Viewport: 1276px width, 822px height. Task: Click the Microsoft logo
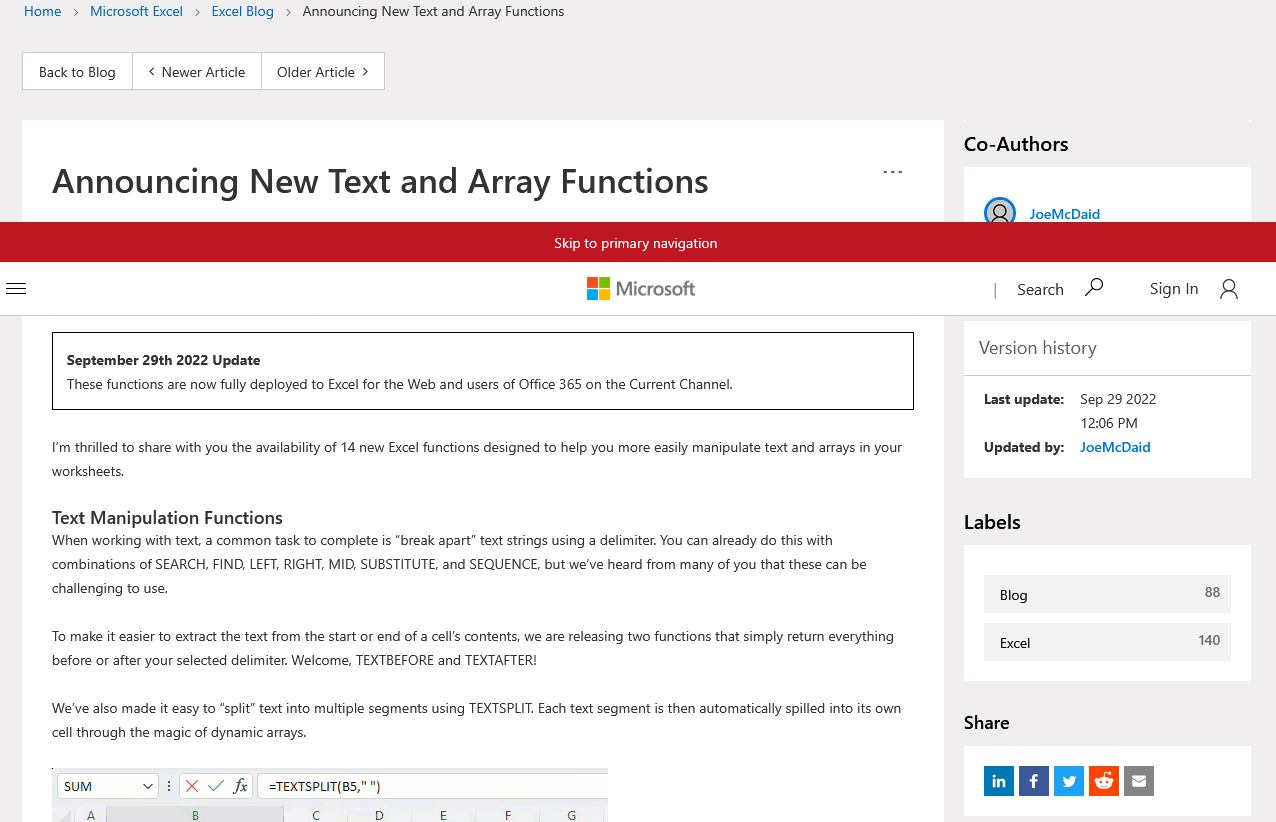pyautogui.click(x=641, y=289)
